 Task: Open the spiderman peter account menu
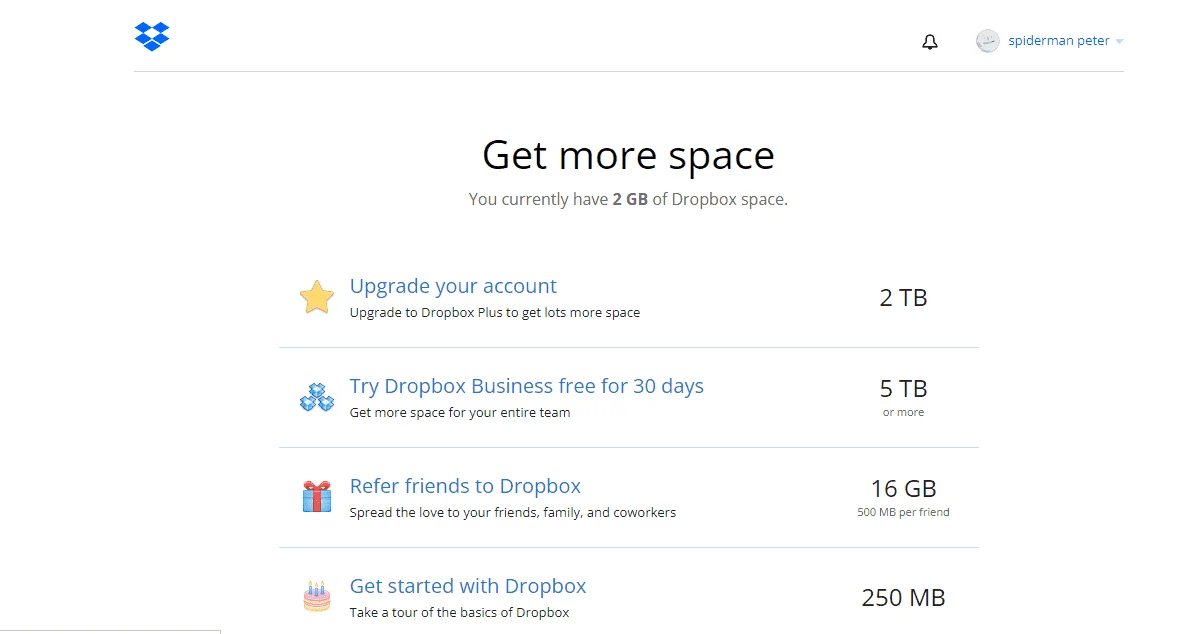pos(1059,41)
